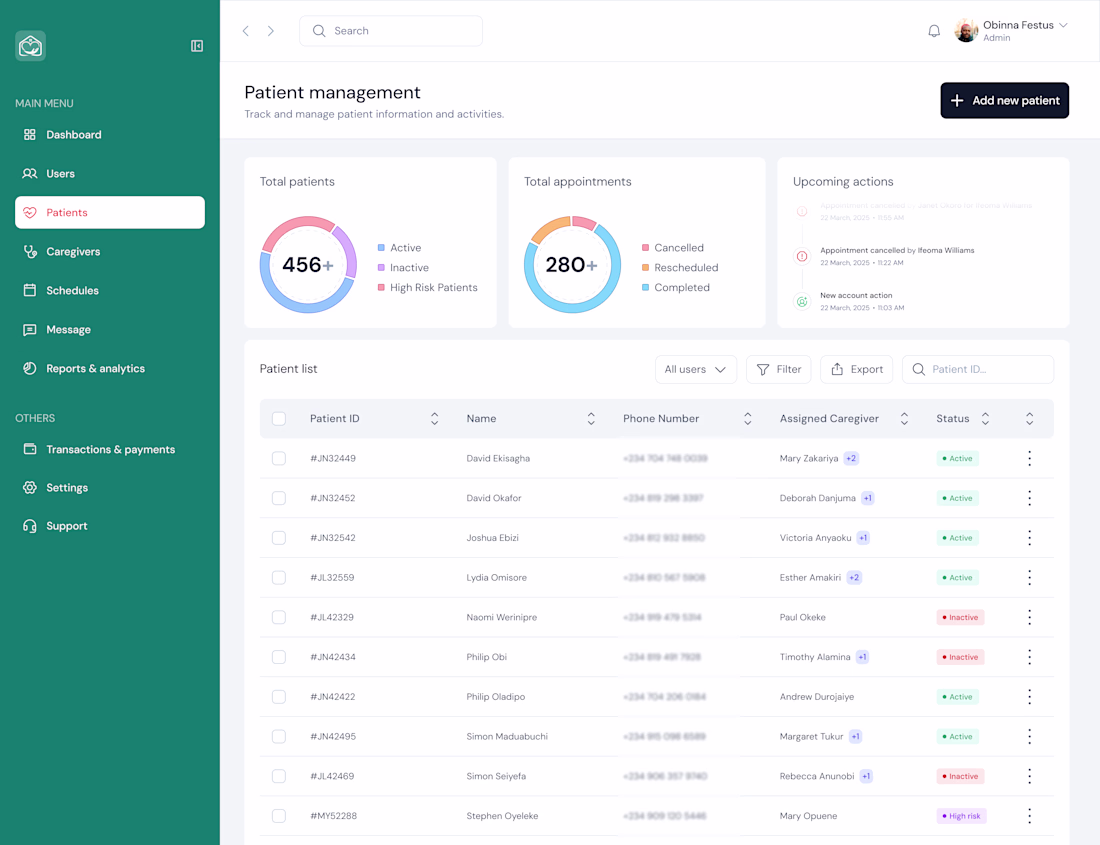Screen dimensions: 1100x845
Task: Check the box for patient #JN32449
Action: tap(279, 459)
